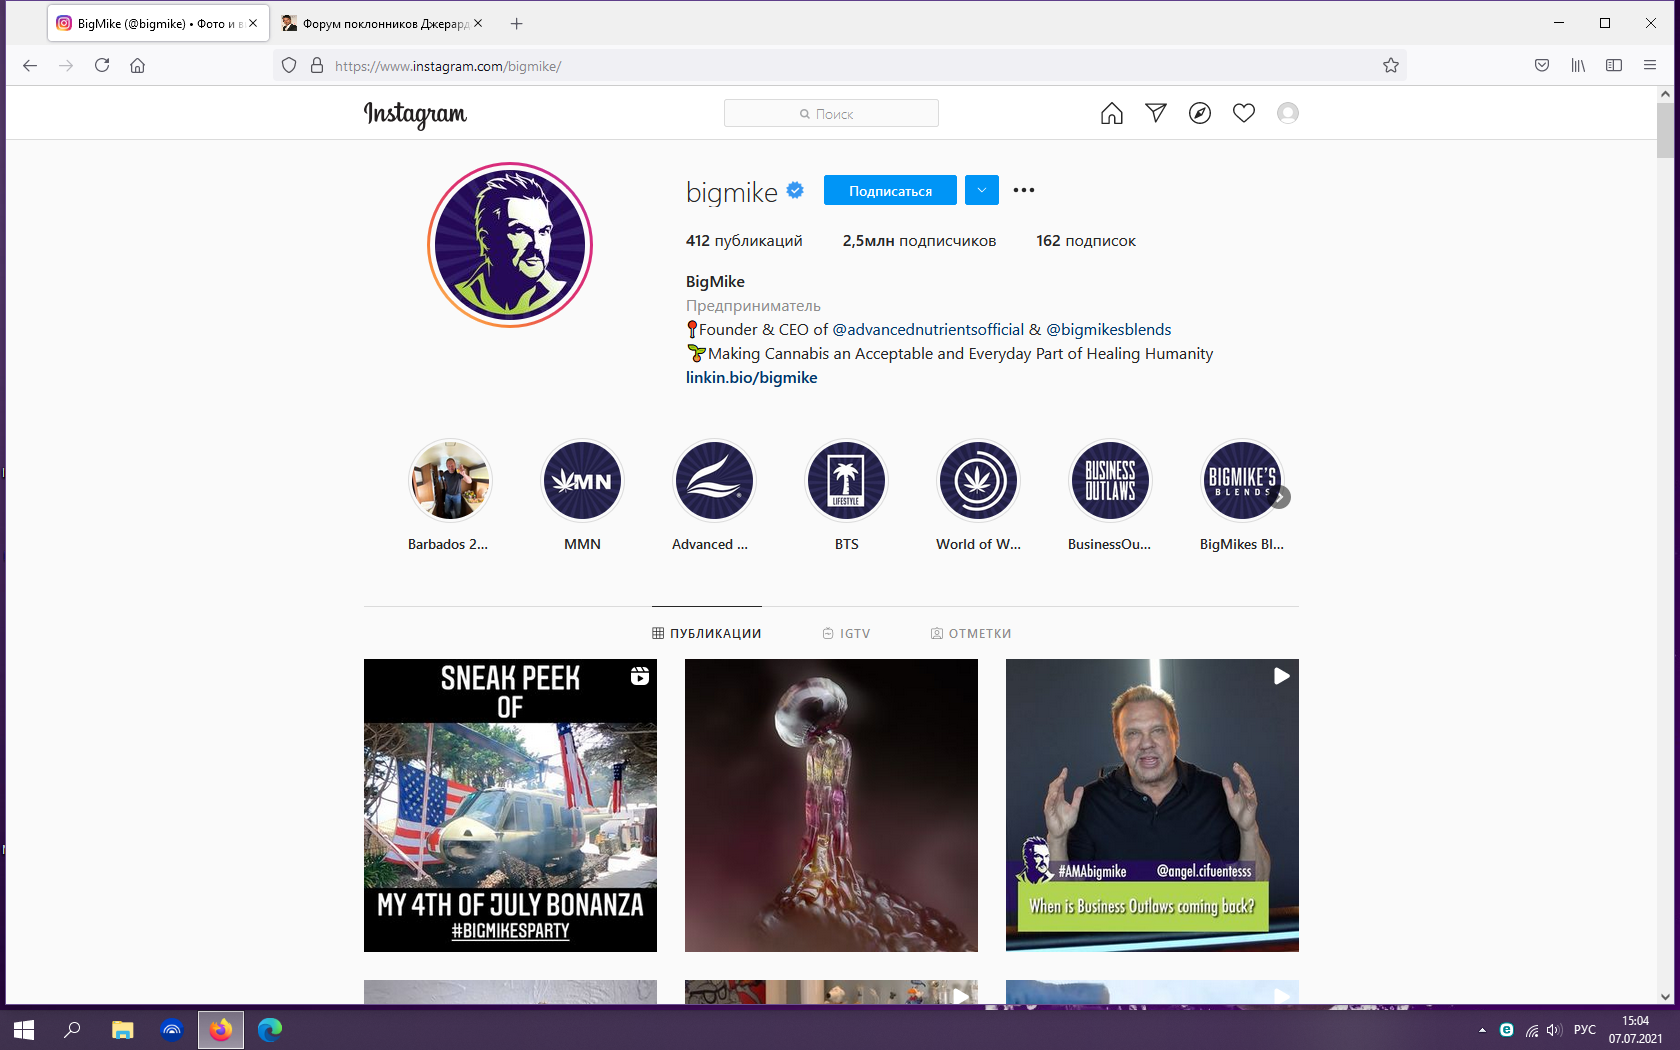Click the Поиск search field
Viewport: 1680px width, 1050px height.
pyautogui.click(x=831, y=114)
